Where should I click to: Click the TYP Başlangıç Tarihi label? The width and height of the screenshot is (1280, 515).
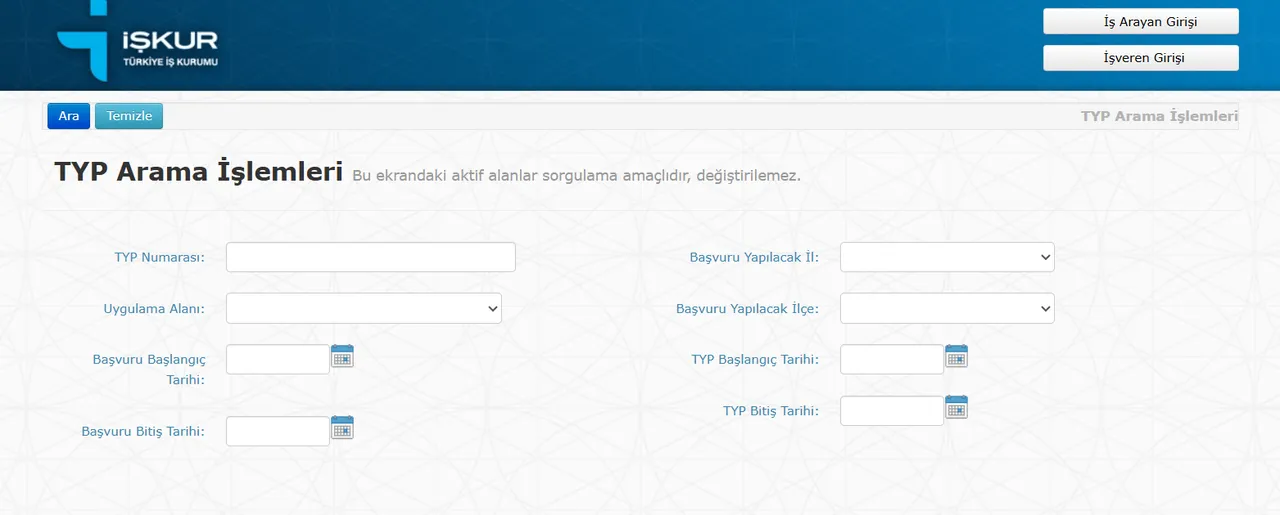[755, 359]
